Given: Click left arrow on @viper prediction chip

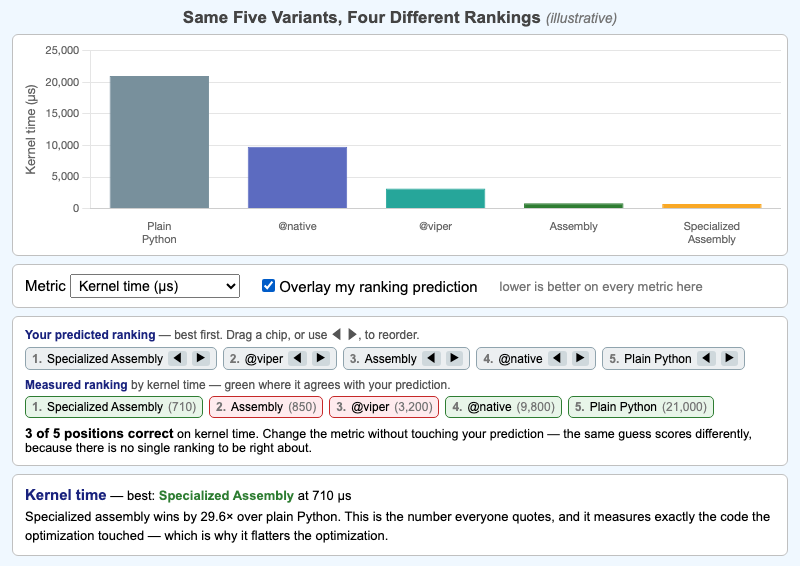Looking at the screenshot, I should (x=297, y=358).
